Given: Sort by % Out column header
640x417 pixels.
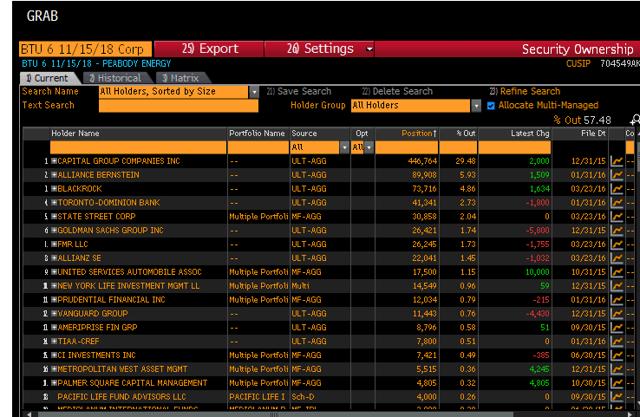Looking at the screenshot, I should tap(466, 133).
